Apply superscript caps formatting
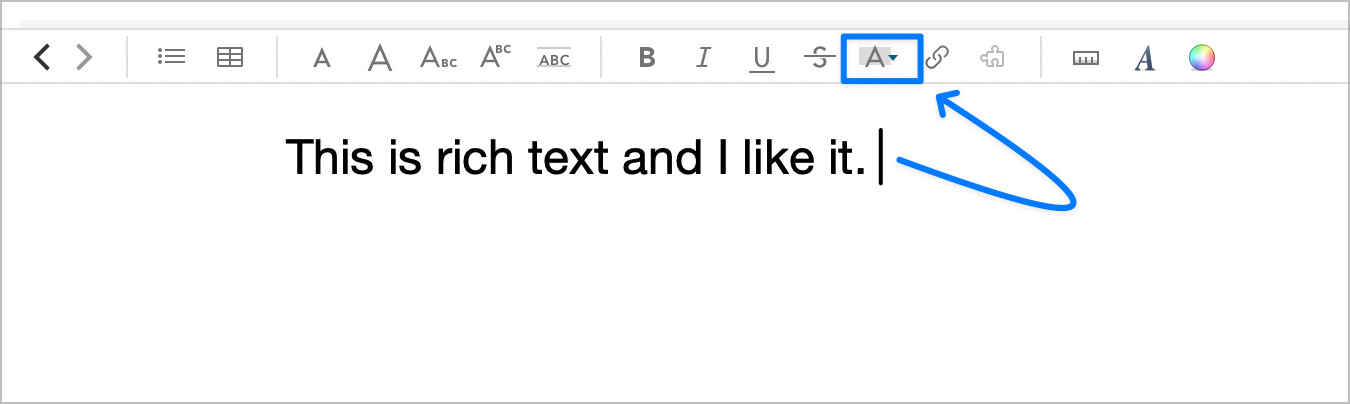 tap(495, 57)
